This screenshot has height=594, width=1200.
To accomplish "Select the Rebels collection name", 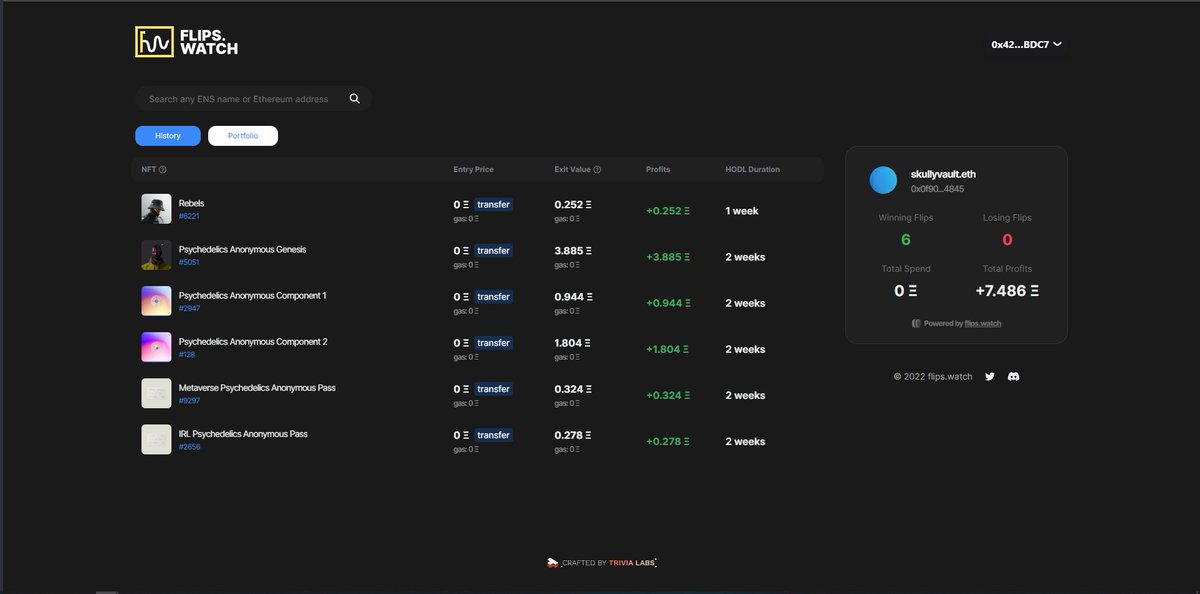I will pos(191,204).
